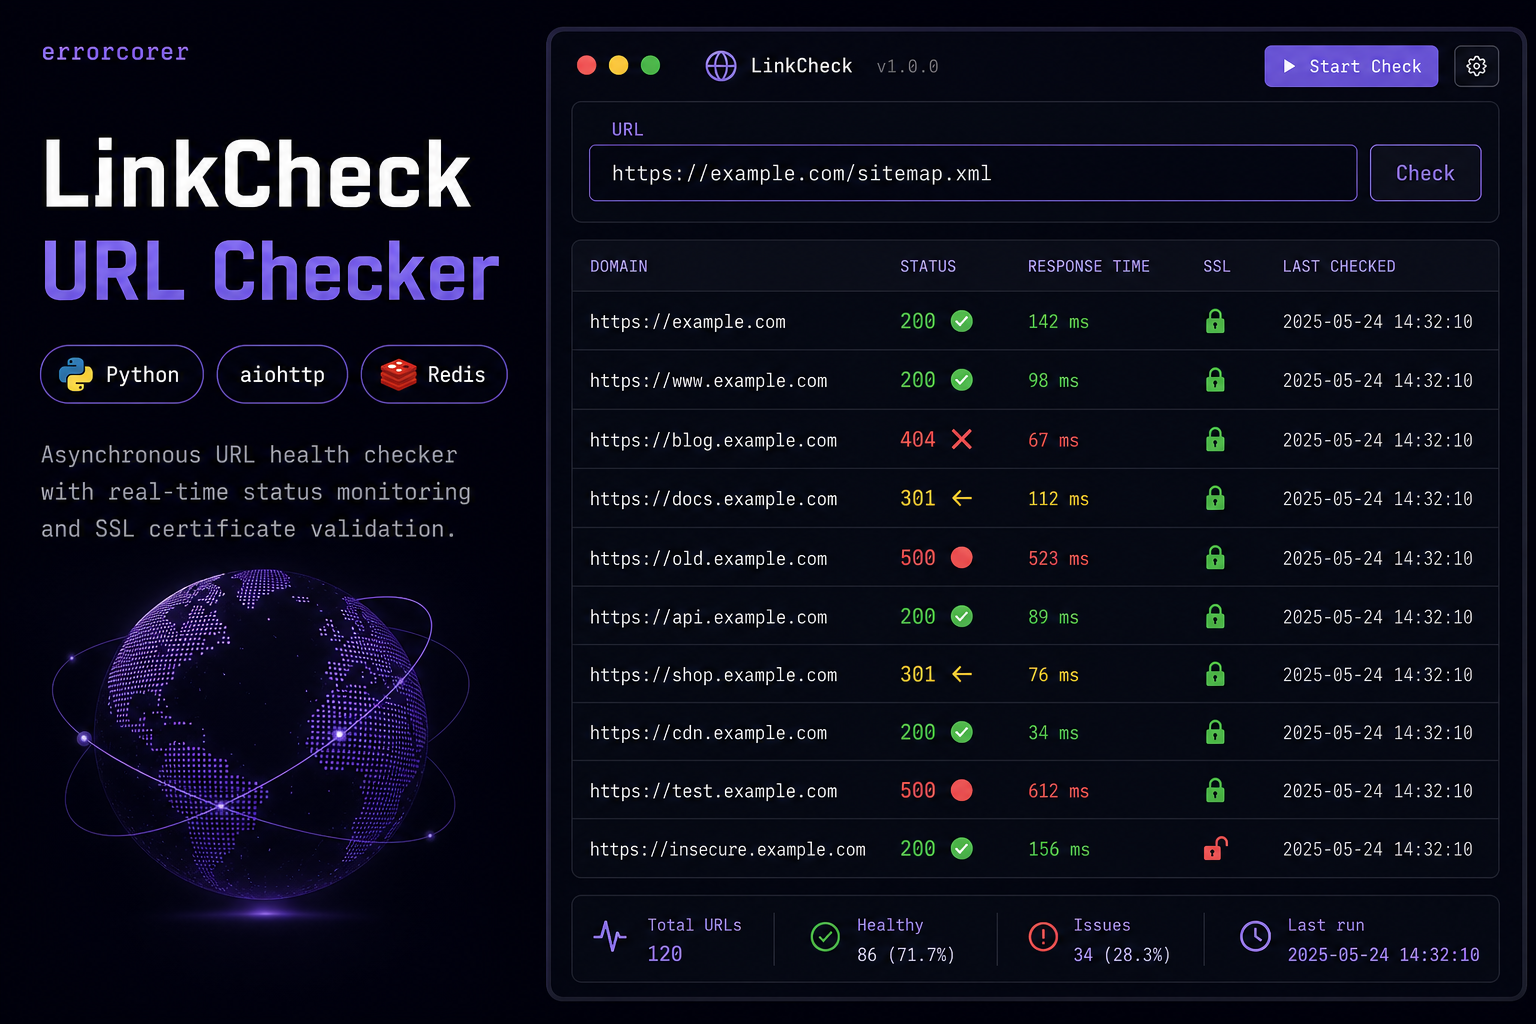Click the green checkmark for api.example.com

click(x=962, y=616)
